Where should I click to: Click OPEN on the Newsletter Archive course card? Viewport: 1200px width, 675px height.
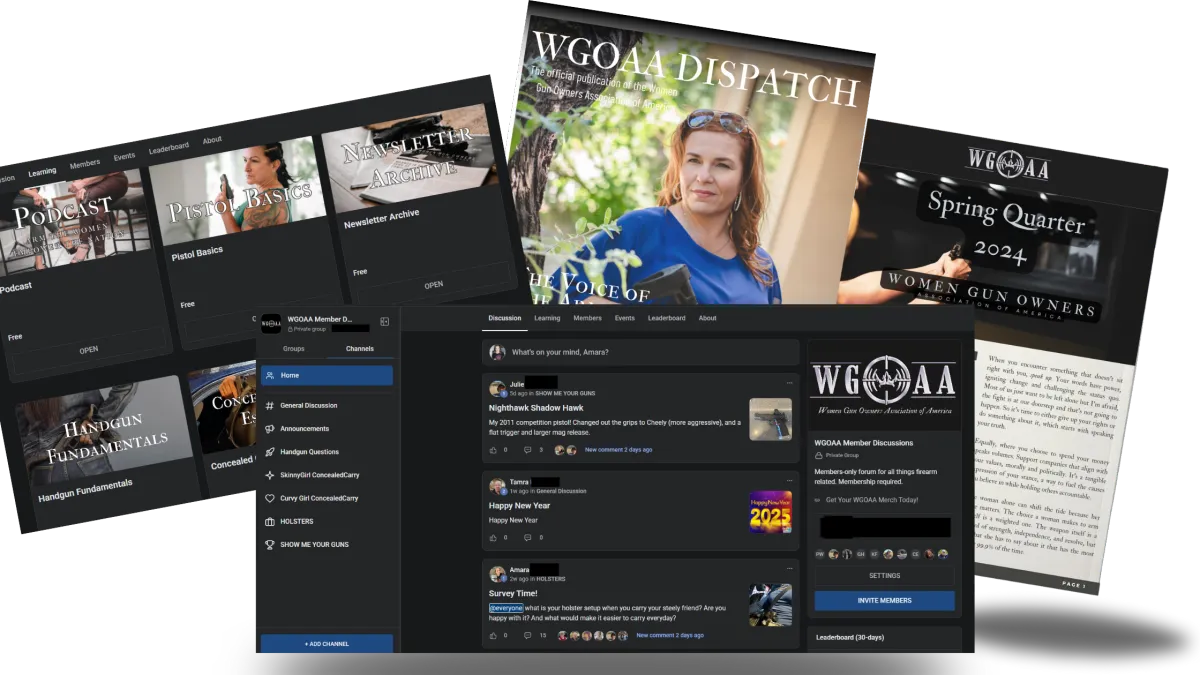(433, 285)
